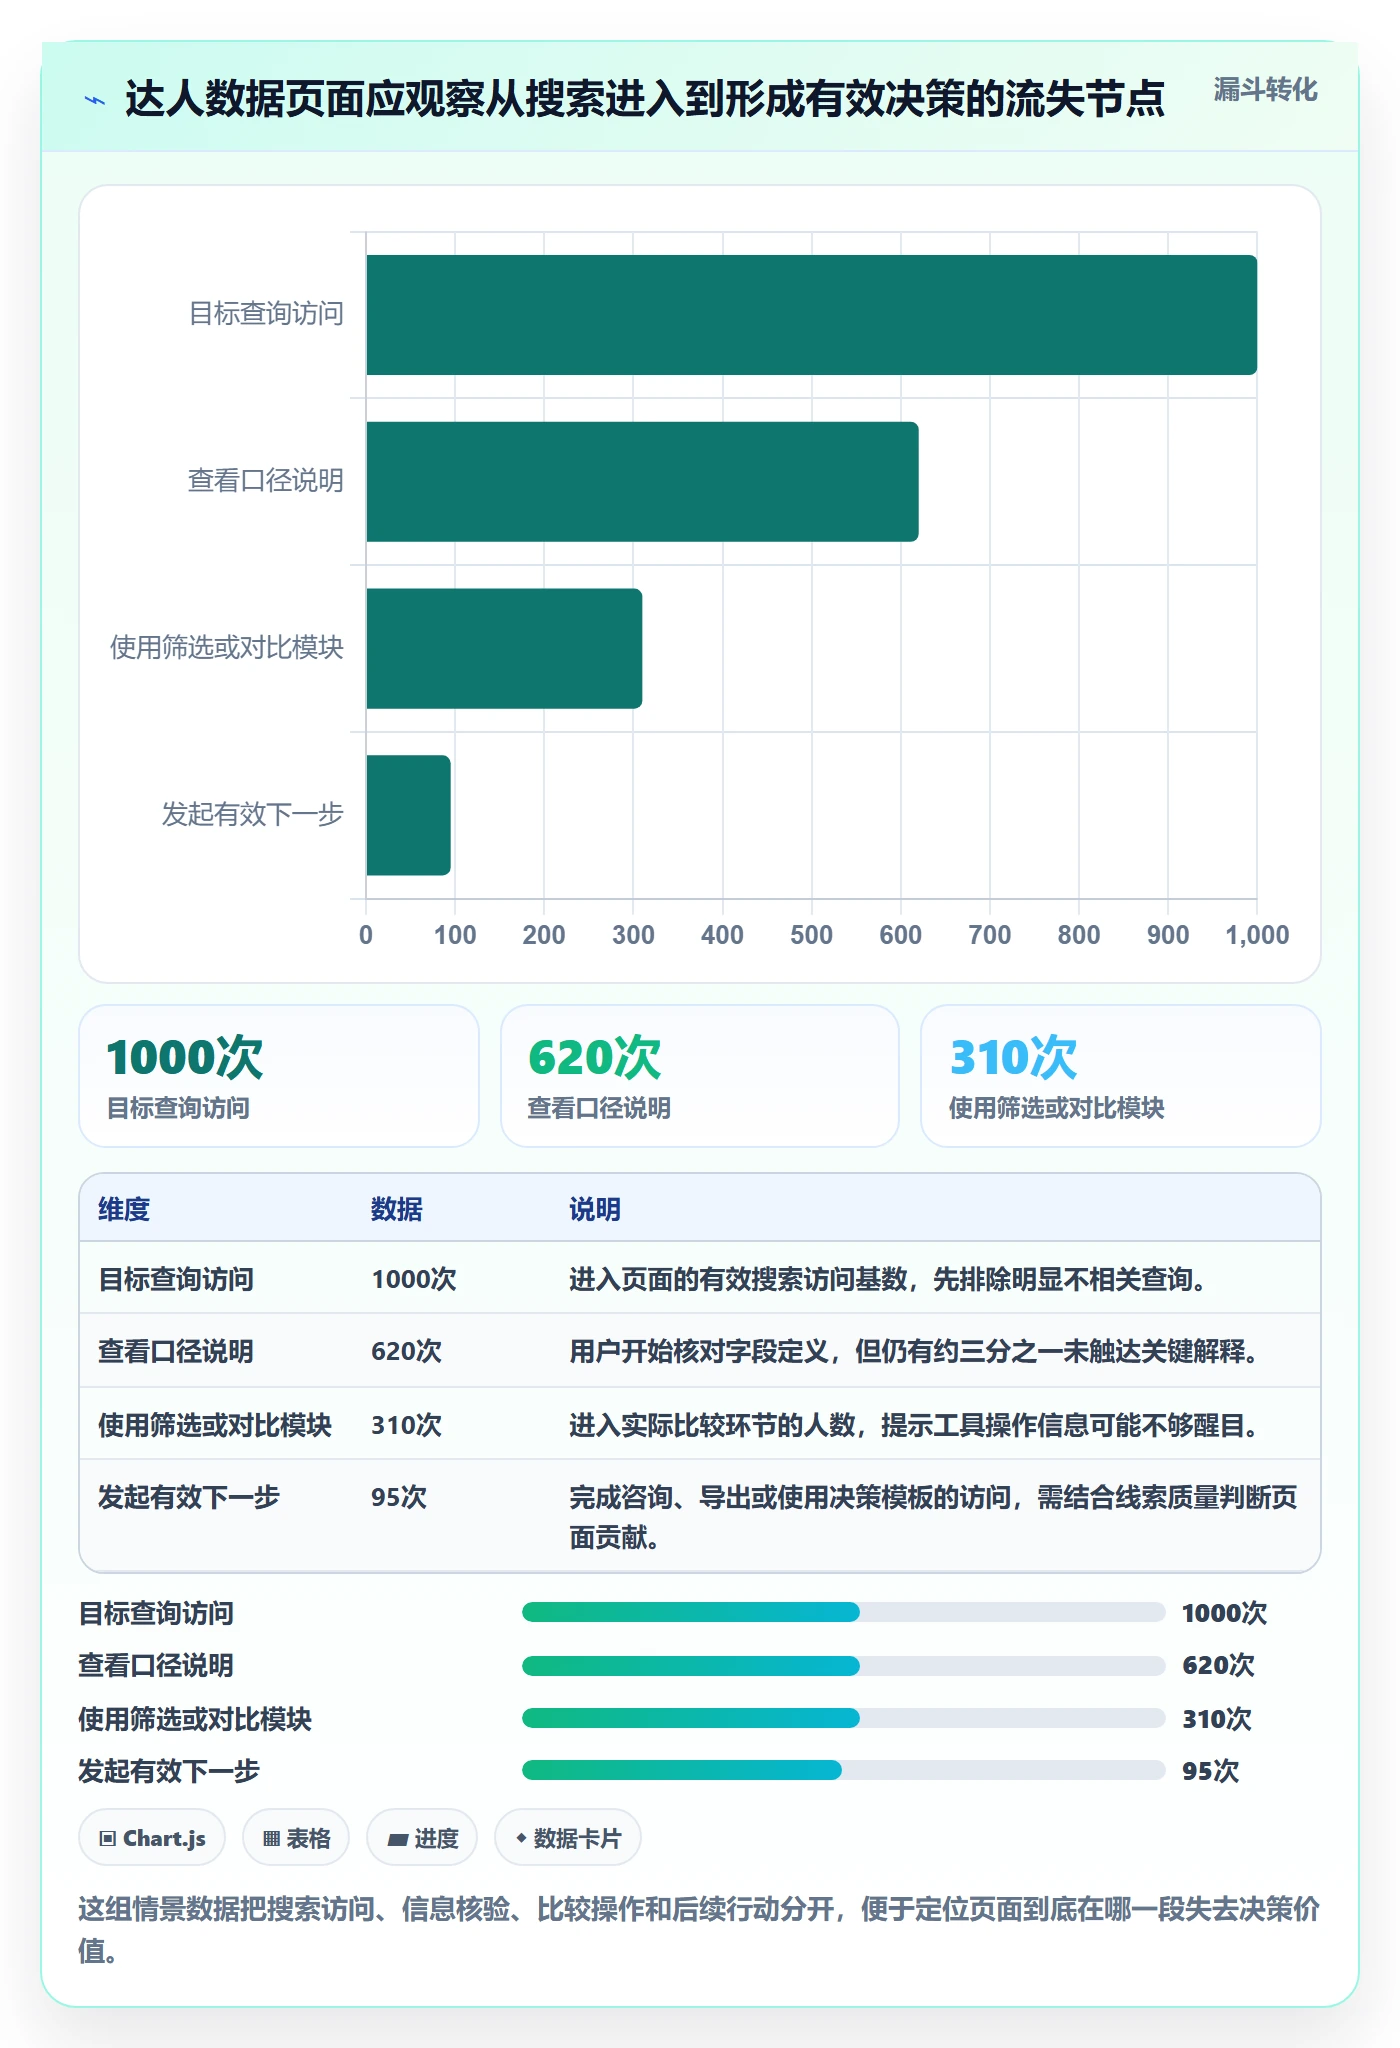Select the 使用筛选或对比模块 chart bar
The width and height of the screenshot is (1400, 2048).
(504, 648)
